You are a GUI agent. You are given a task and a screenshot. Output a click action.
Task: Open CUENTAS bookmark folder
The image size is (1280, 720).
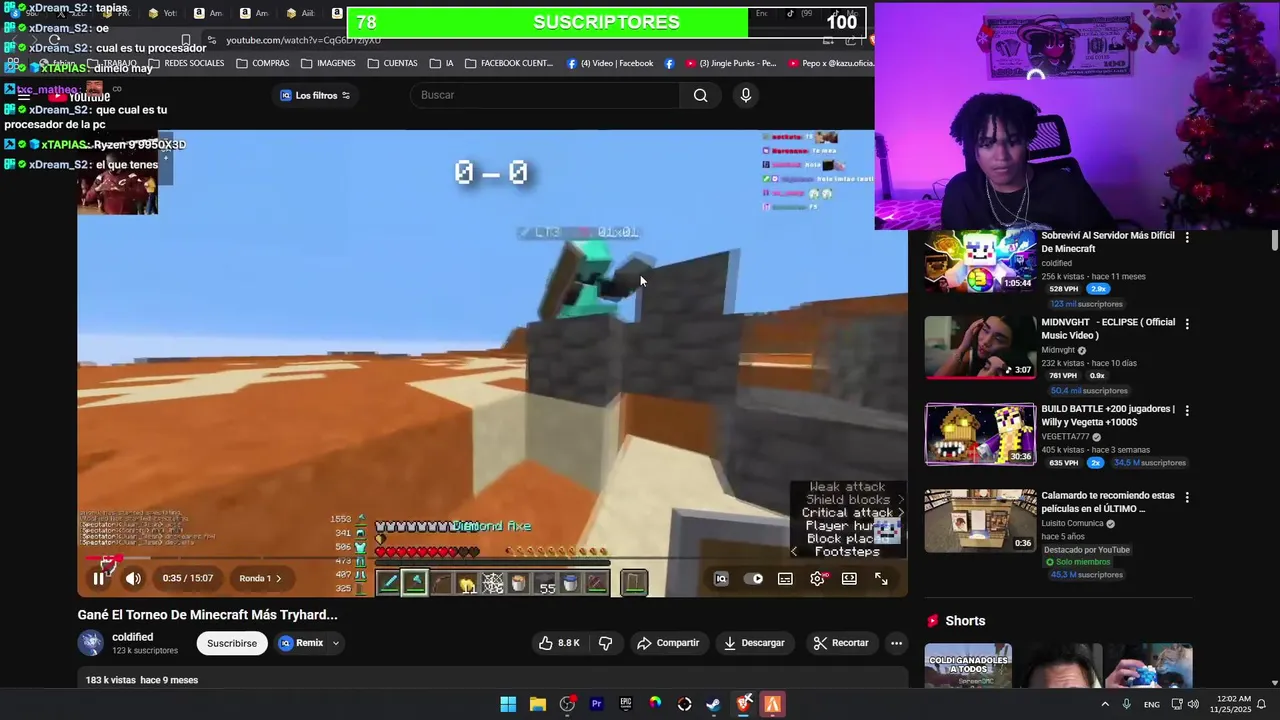pos(392,63)
